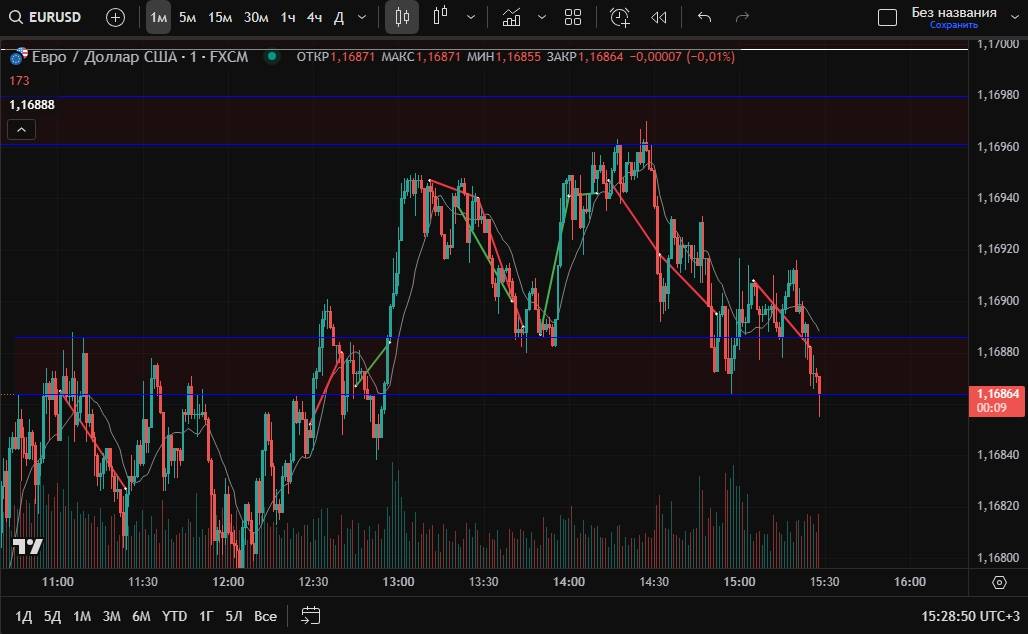This screenshot has height=634, width=1028.
Task: Select the 30m timeframe
Action: (256, 17)
